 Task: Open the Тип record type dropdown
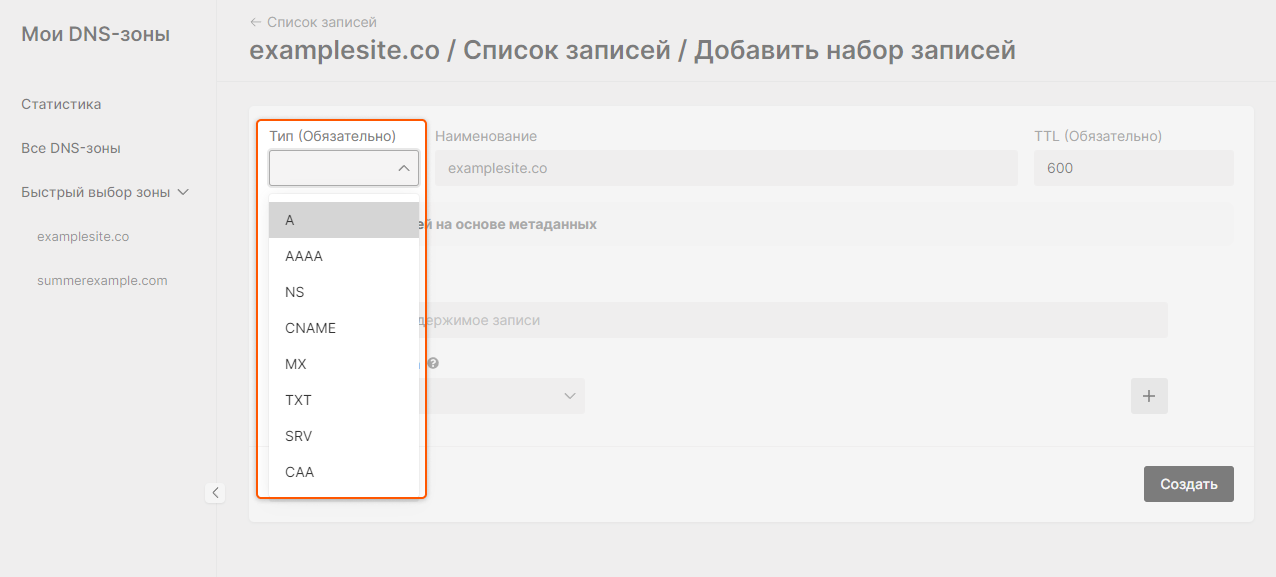click(343, 168)
